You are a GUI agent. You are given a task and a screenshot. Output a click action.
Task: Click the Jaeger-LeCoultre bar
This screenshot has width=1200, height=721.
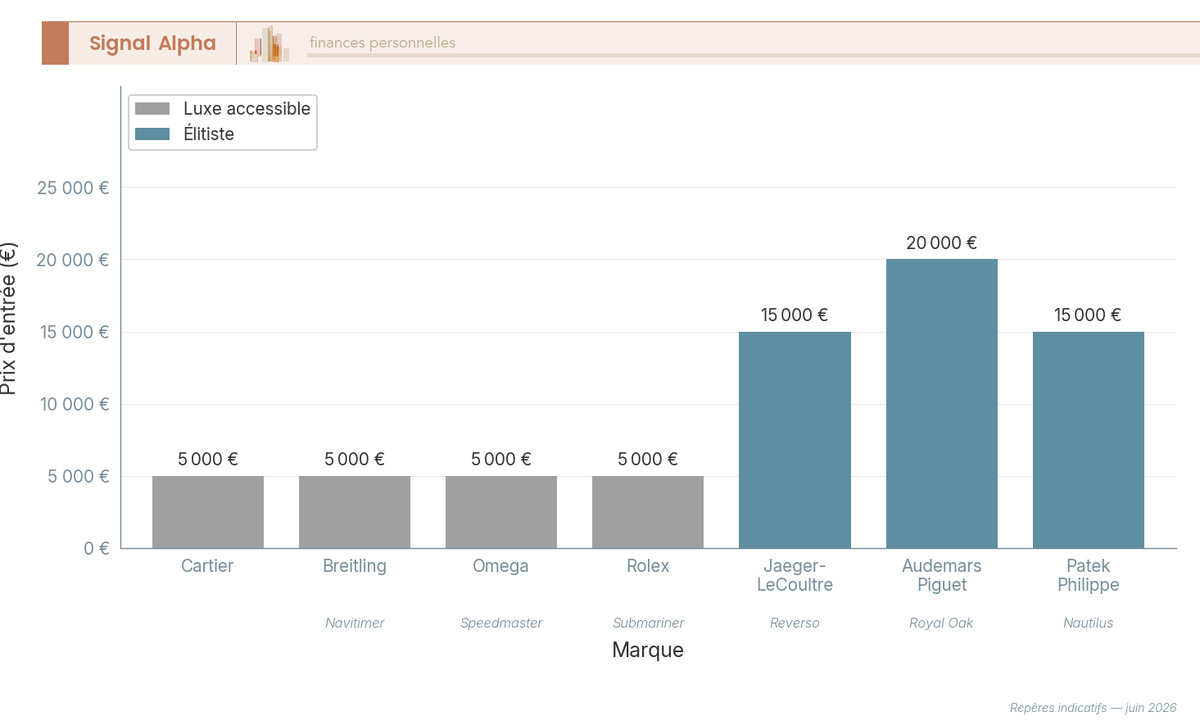tap(795, 440)
